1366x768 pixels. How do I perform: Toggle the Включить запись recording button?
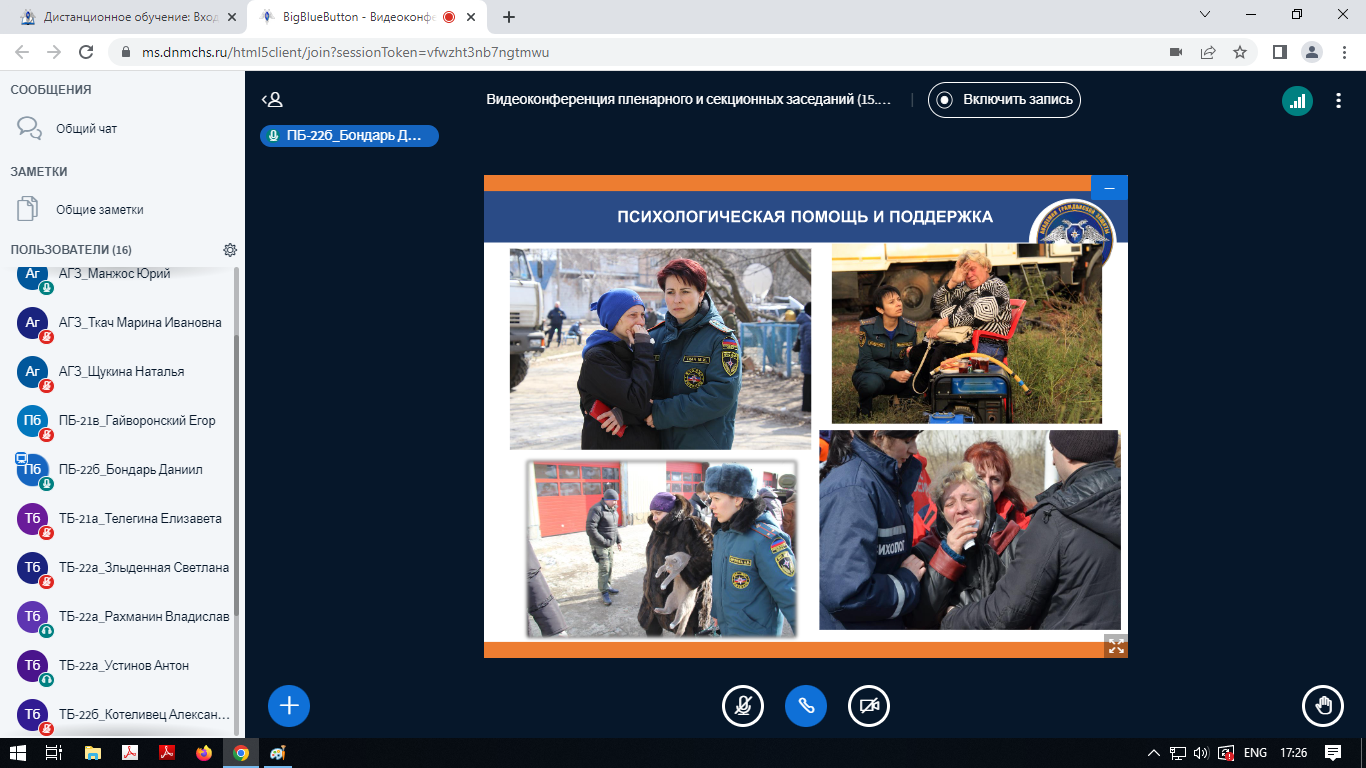(1004, 100)
